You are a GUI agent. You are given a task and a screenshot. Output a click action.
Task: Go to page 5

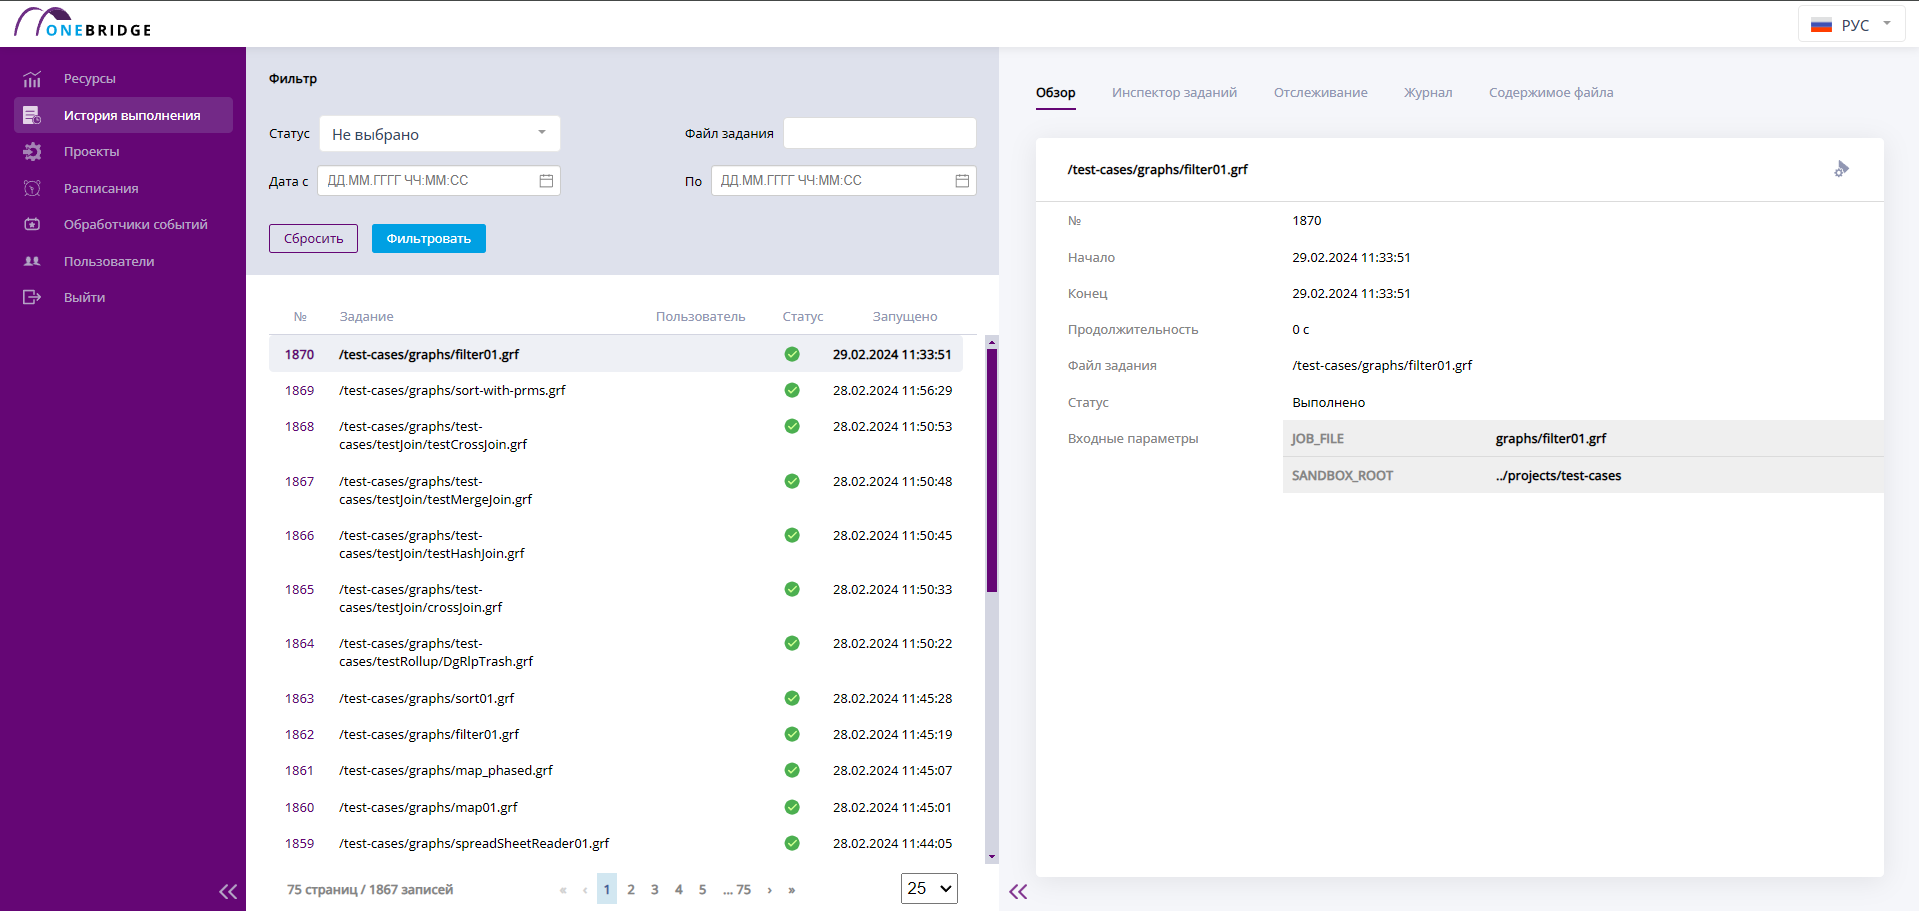(x=702, y=889)
